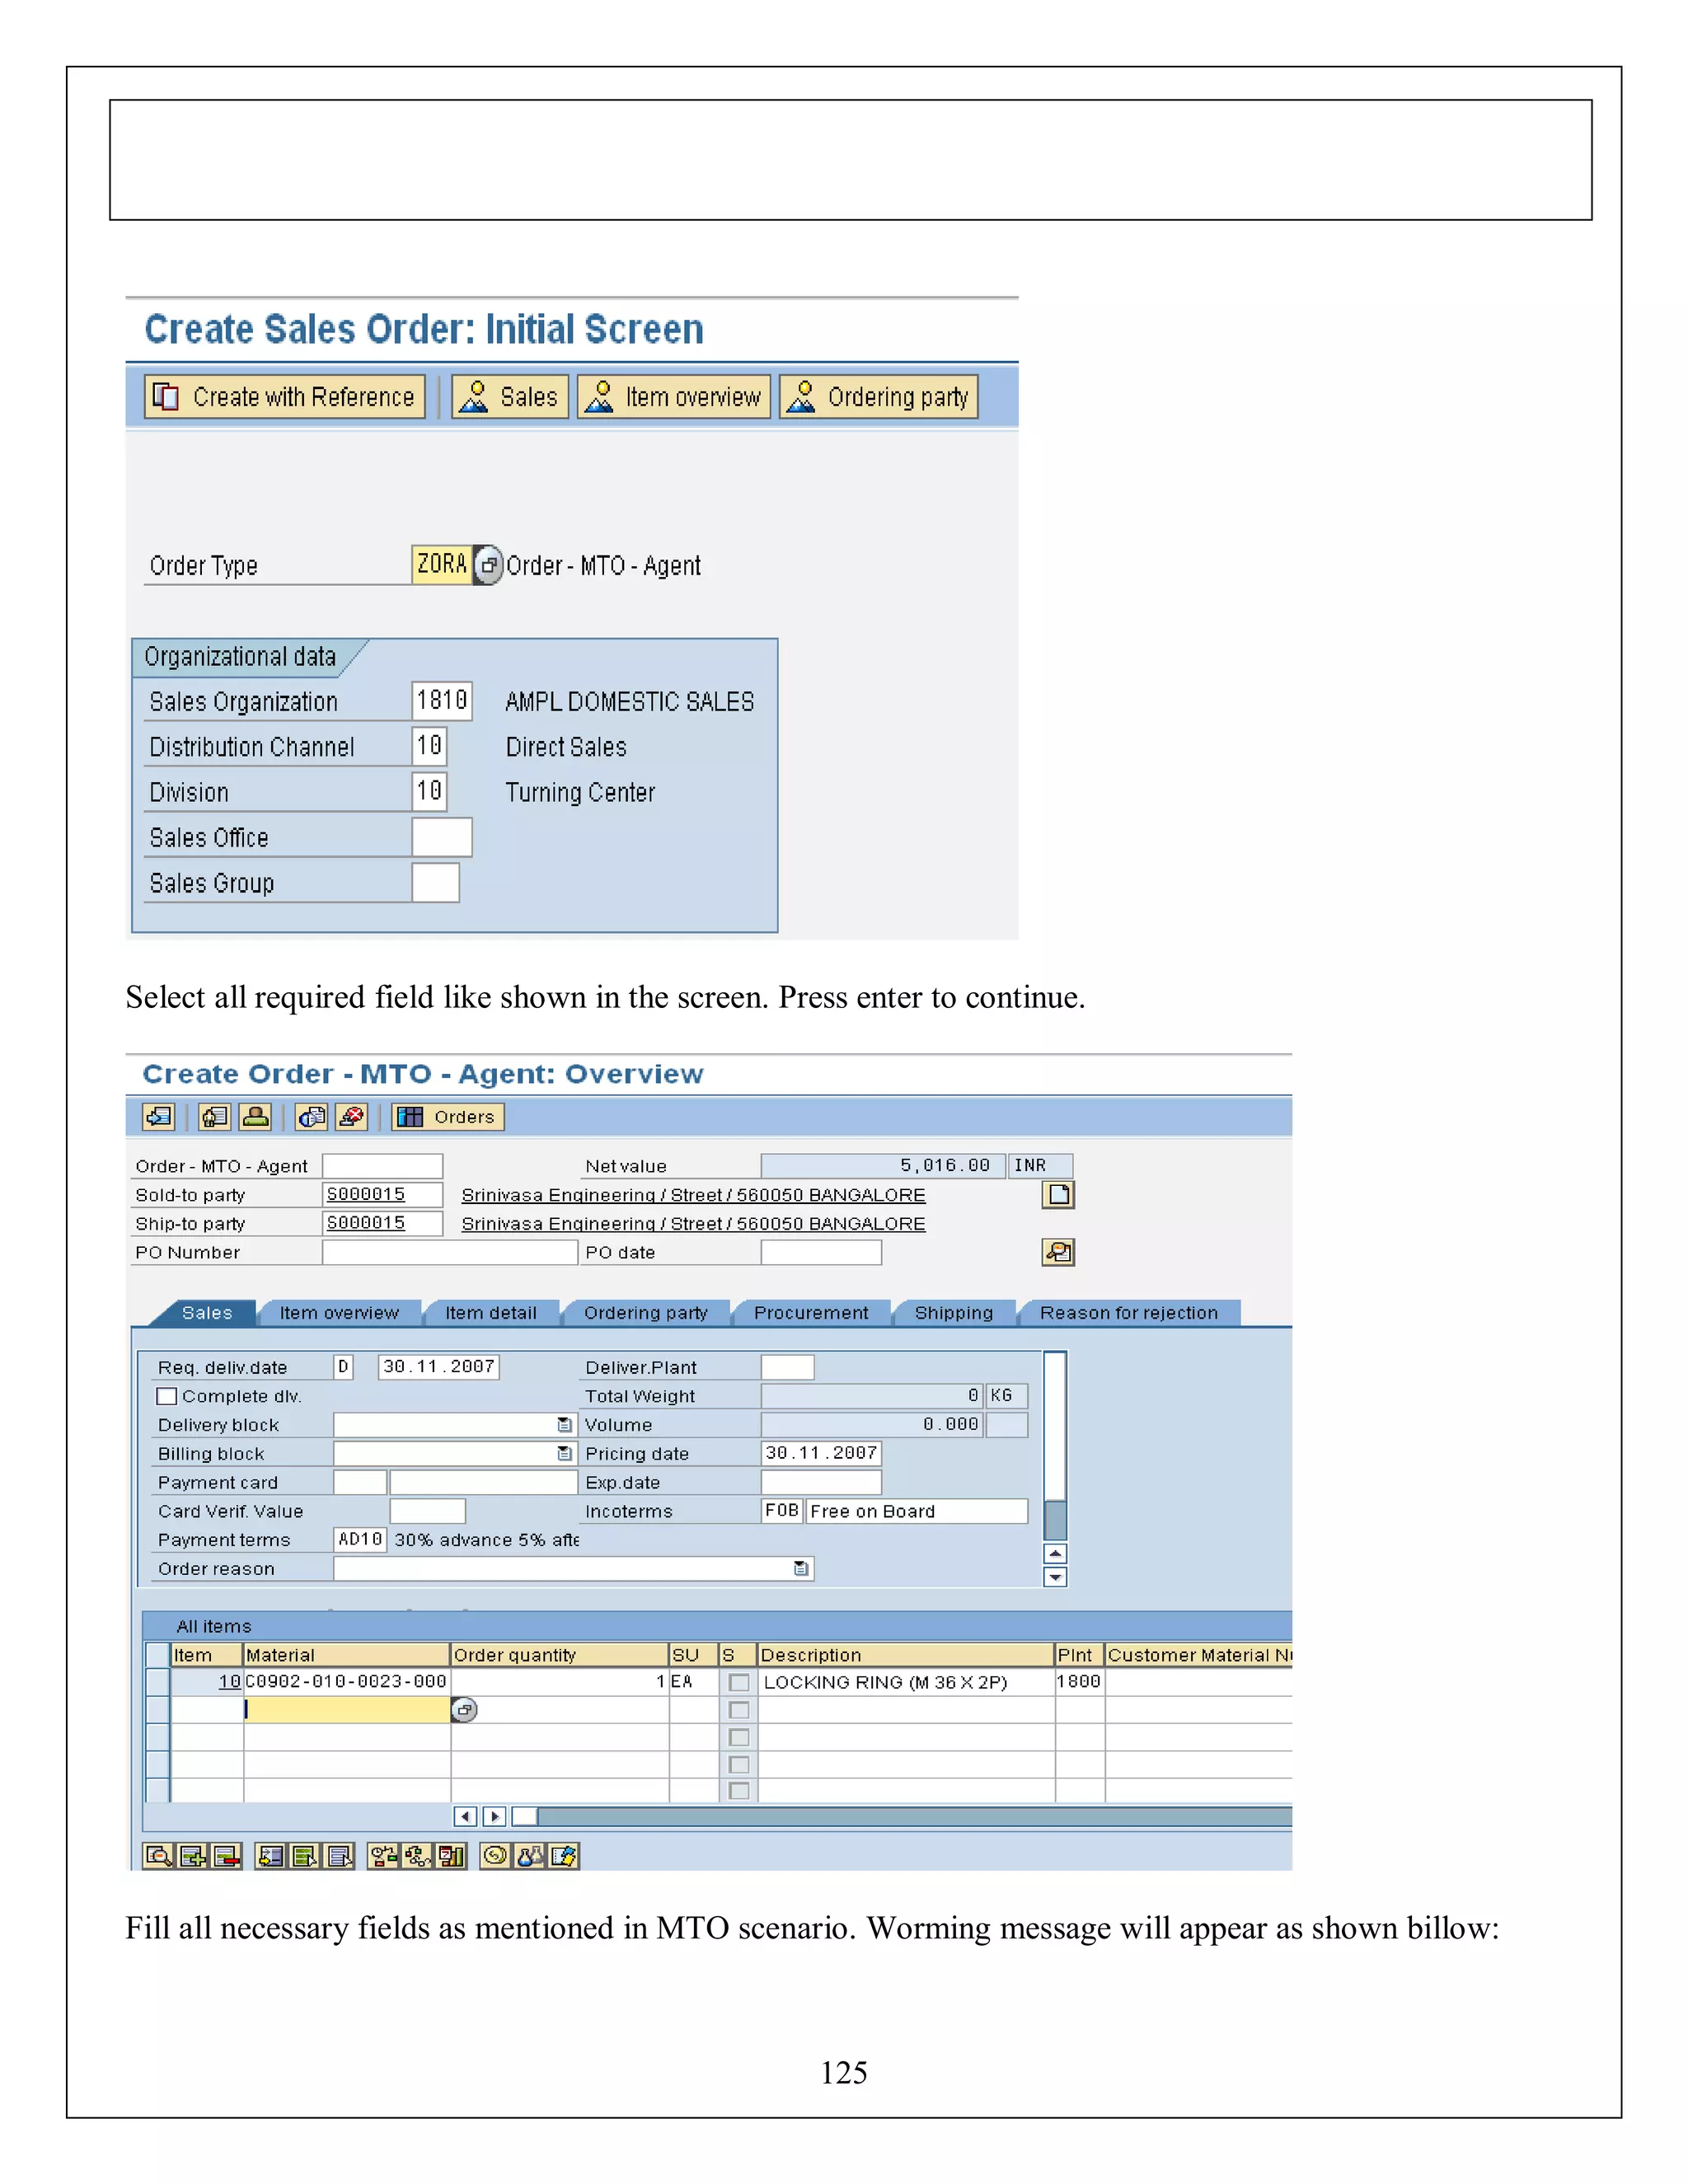Viewport: 1688px width, 2184px height.
Task: Check the S checkbox for item 10
Action: click(x=739, y=1682)
